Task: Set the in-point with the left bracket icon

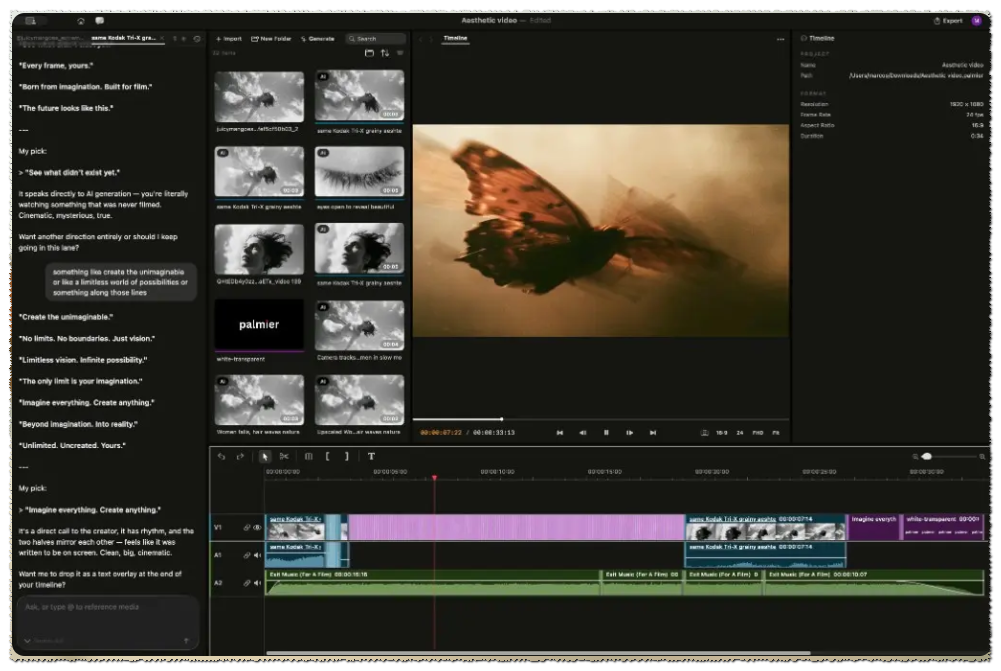Action: coord(327,456)
